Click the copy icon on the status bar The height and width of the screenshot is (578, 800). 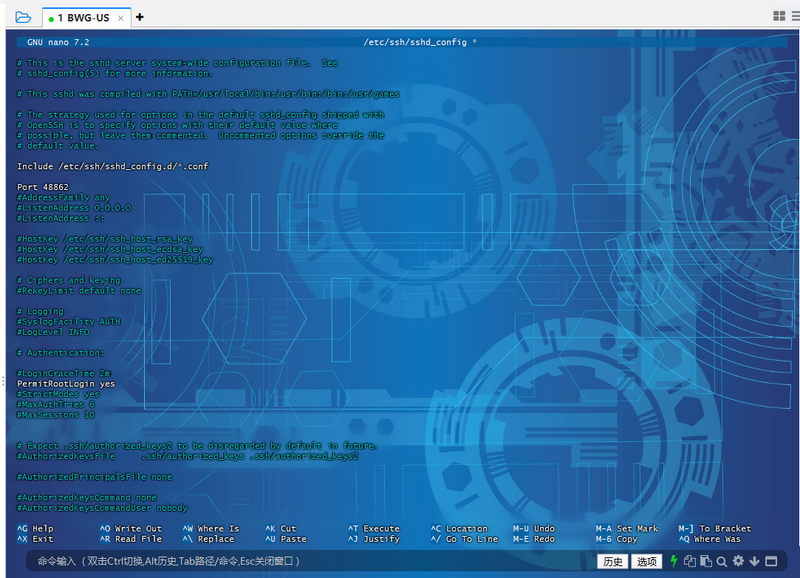[x=690, y=561]
